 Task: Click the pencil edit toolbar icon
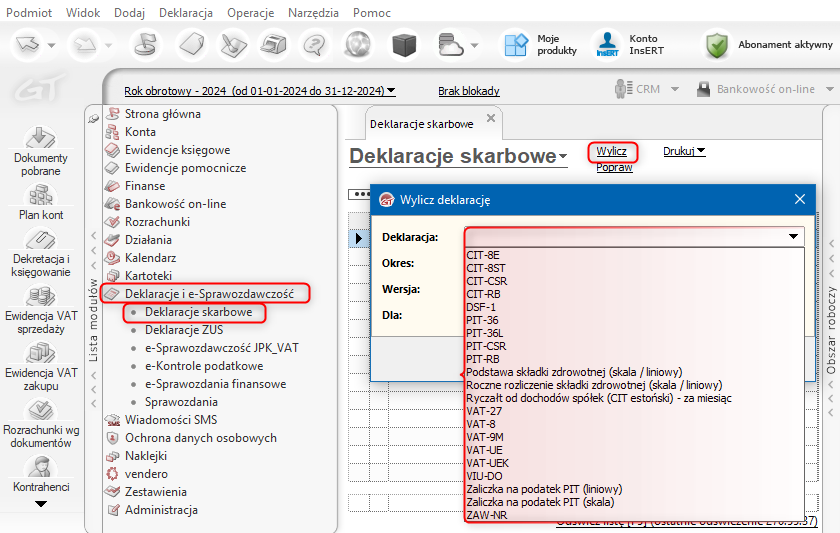[234, 44]
